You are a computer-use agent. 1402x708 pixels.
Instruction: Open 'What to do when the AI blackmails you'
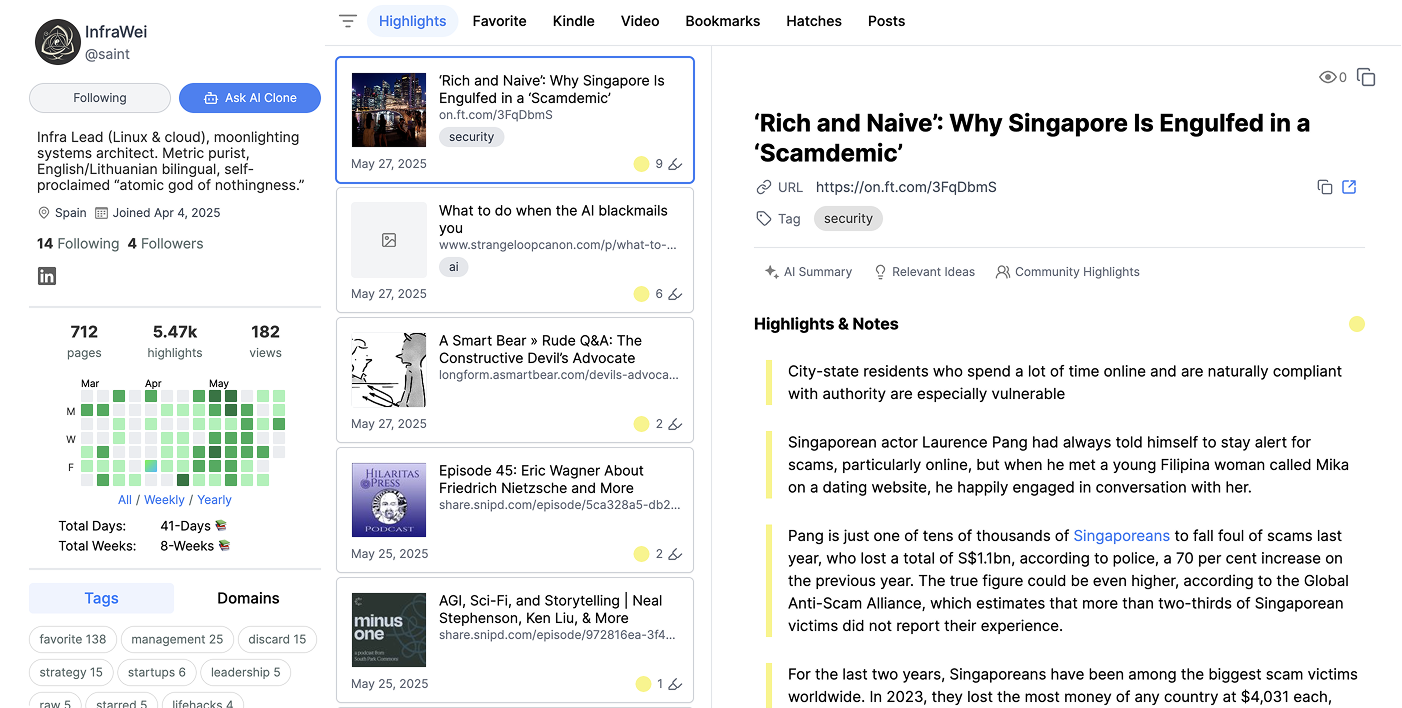click(553, 220)
